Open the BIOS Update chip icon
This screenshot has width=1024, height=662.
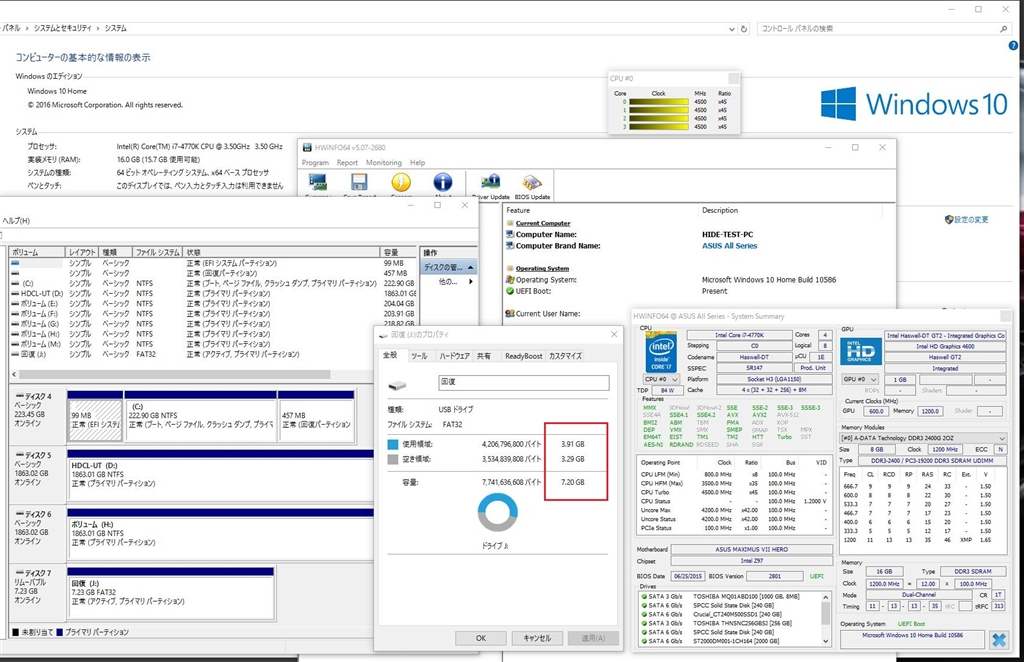tap(532, 183)
